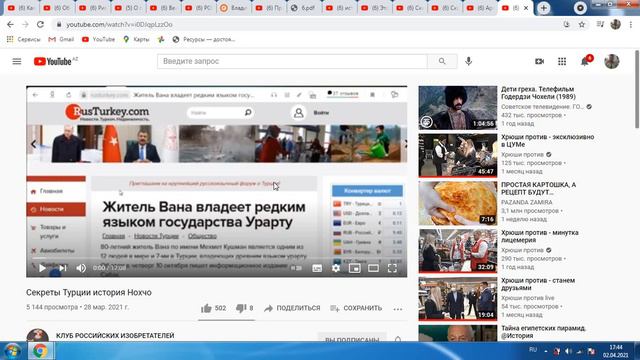Screen dimensions: 640x360
Task: Switch to miniplayer
Action: (354, 268)
